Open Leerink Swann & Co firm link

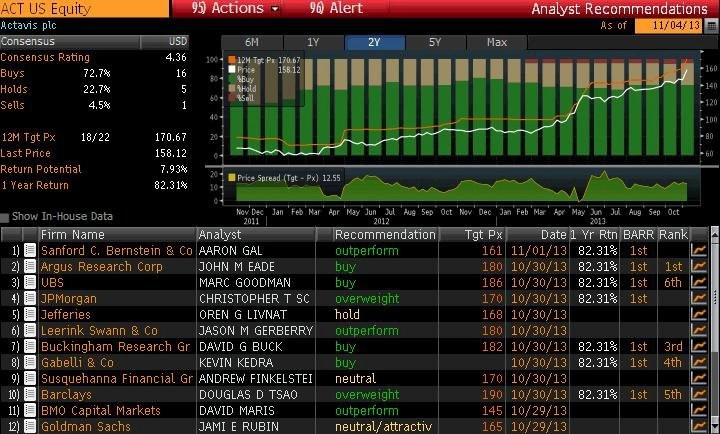point(99,331)
